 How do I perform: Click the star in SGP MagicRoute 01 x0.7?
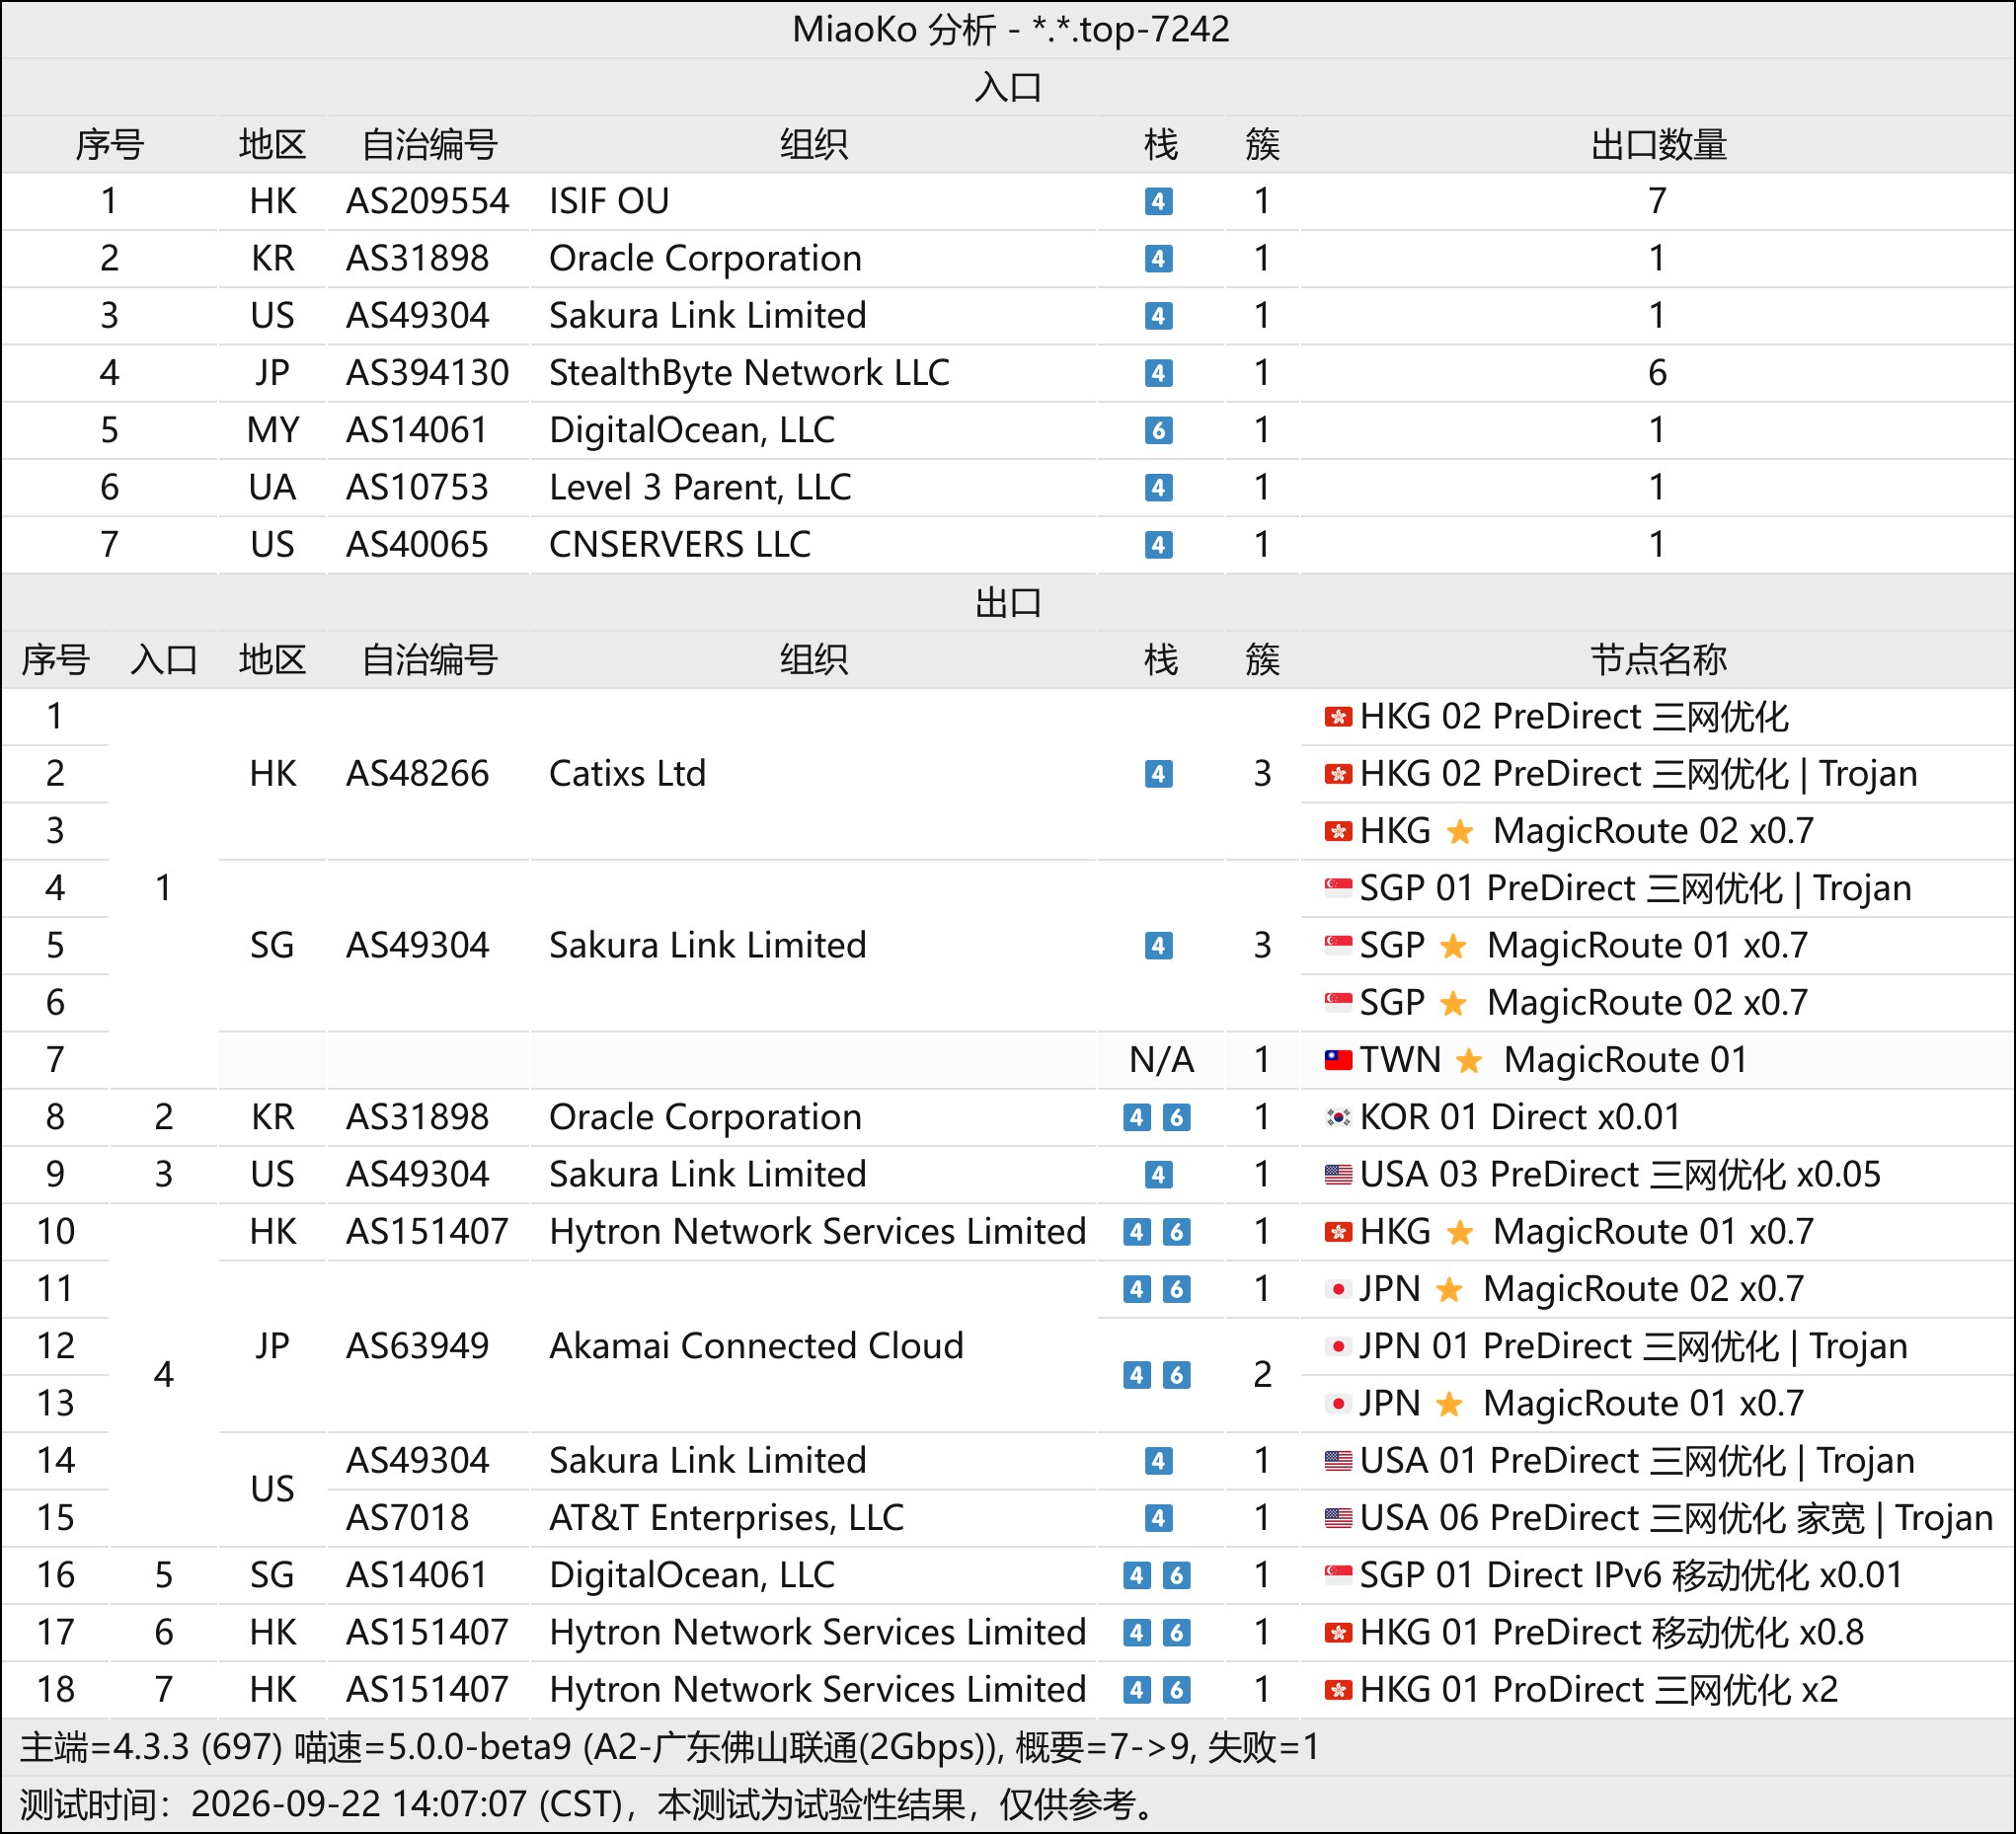1454,946
